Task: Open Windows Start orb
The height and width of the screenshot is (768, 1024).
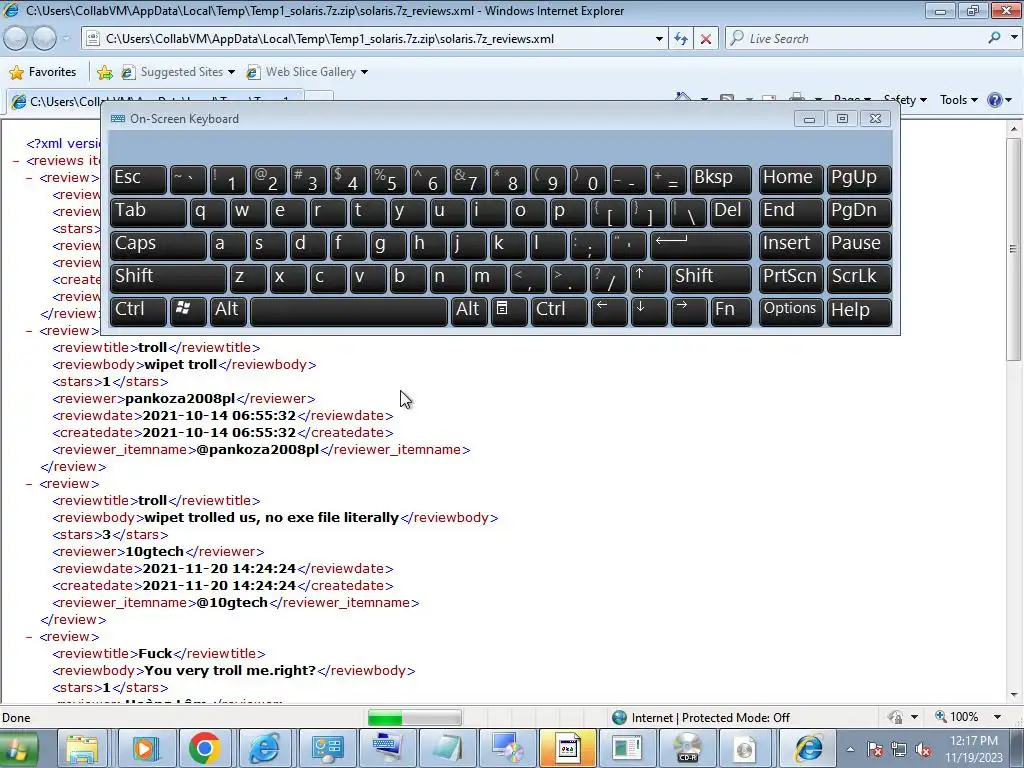Action: (18, 748)
